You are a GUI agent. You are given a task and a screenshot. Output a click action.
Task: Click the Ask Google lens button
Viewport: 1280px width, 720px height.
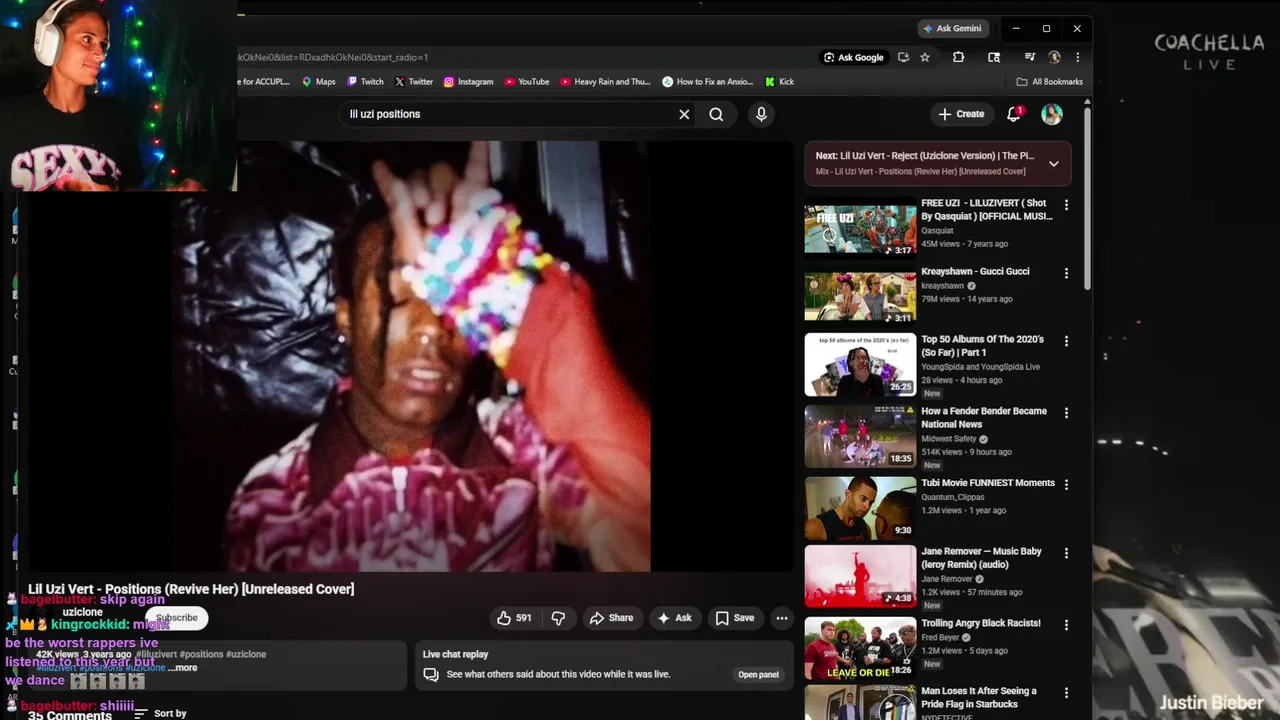pyautogui.click(x=853, y=57)
